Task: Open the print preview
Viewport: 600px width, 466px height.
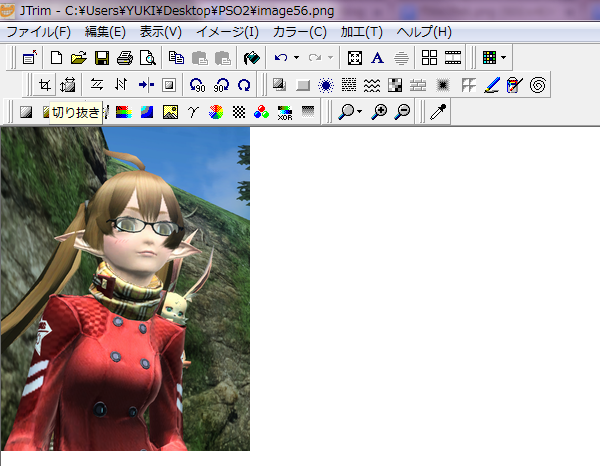Action: (x=147, y=58)
